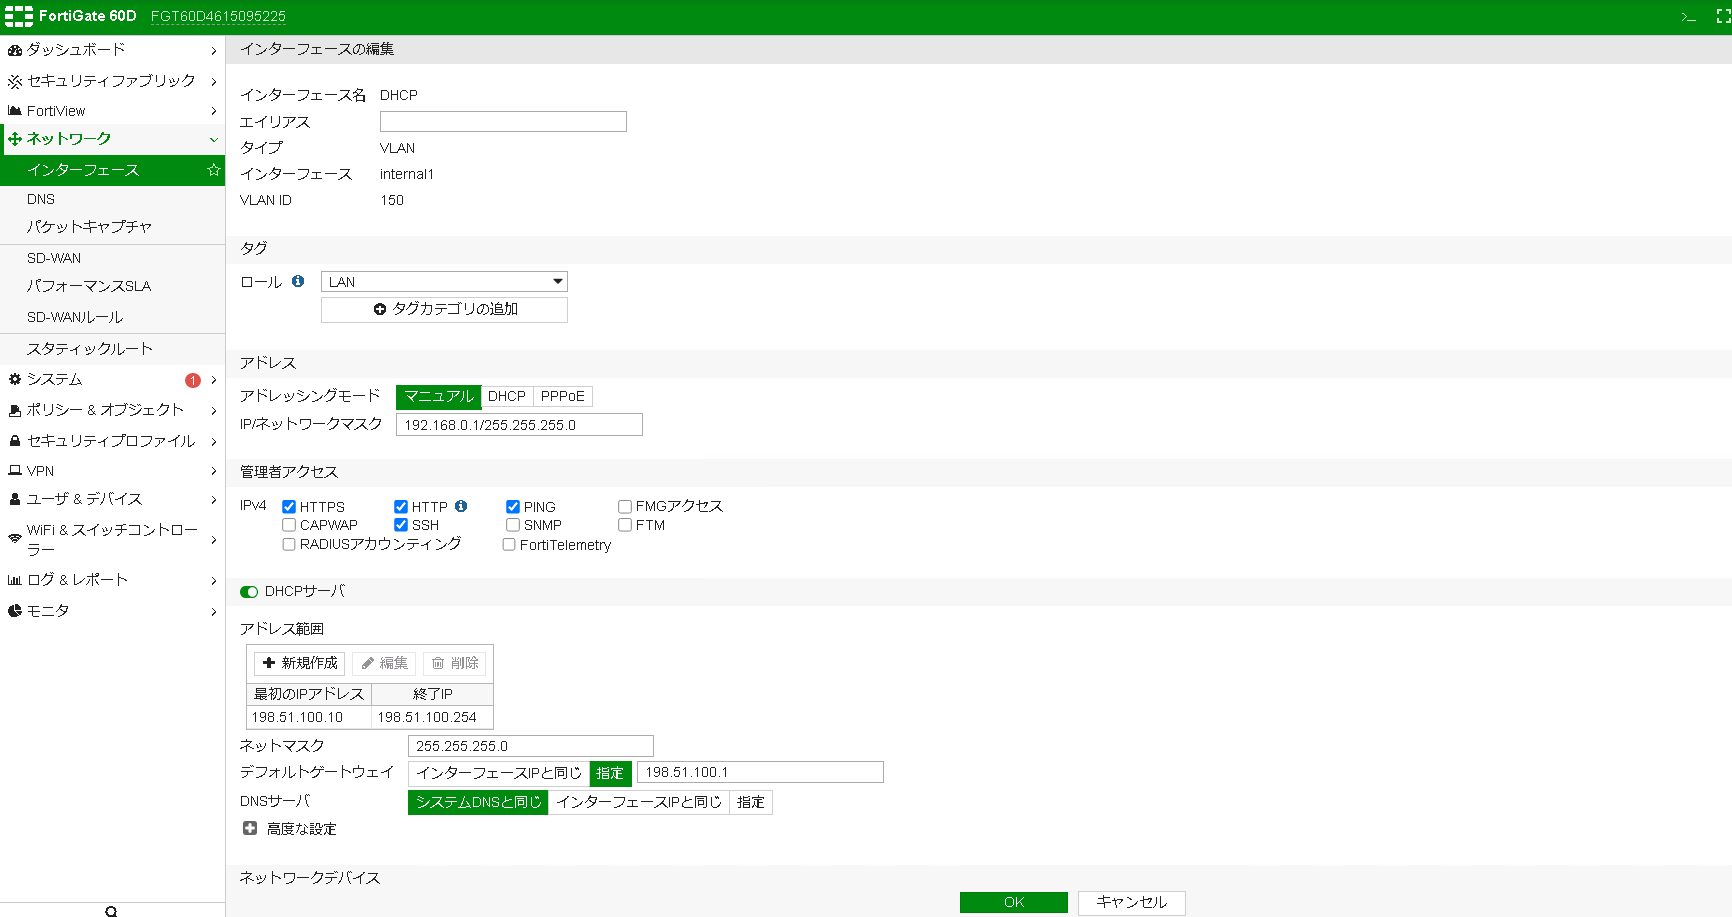Click the red notification badge on System
The width and height of the screenshot is (1732, 917).
(x=193, y=380)
